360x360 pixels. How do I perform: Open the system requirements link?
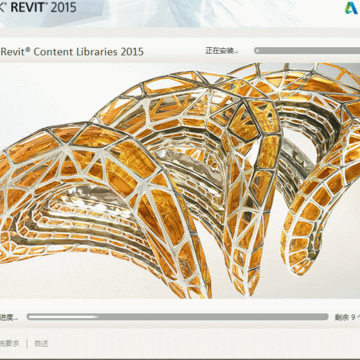pos(10,344)
